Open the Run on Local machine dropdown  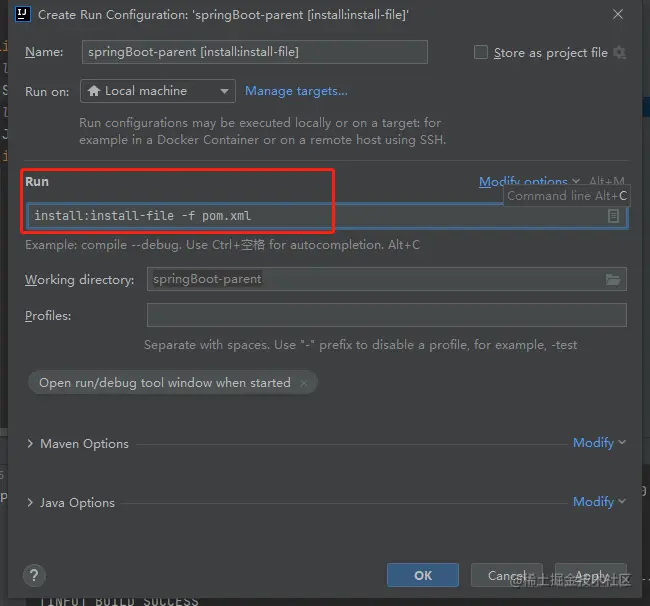(x=158, y=91)
